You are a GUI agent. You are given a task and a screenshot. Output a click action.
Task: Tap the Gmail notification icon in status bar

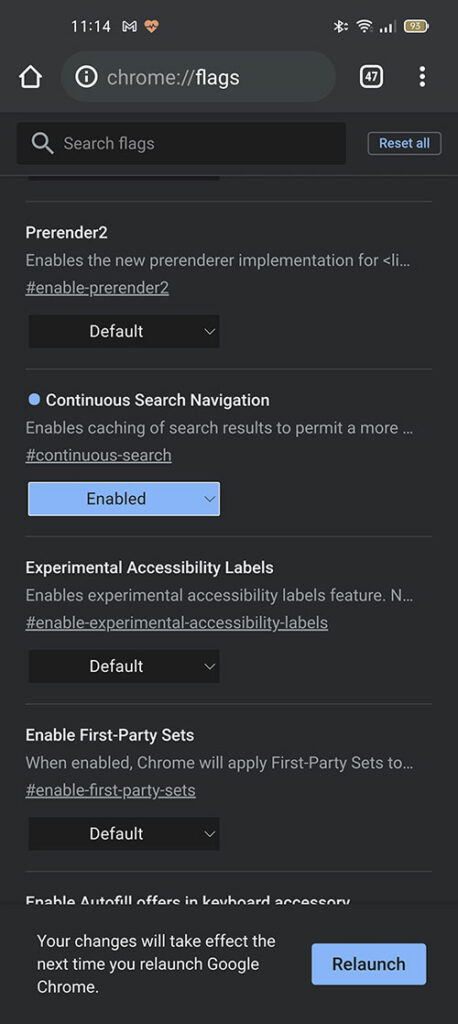(129, 27)
